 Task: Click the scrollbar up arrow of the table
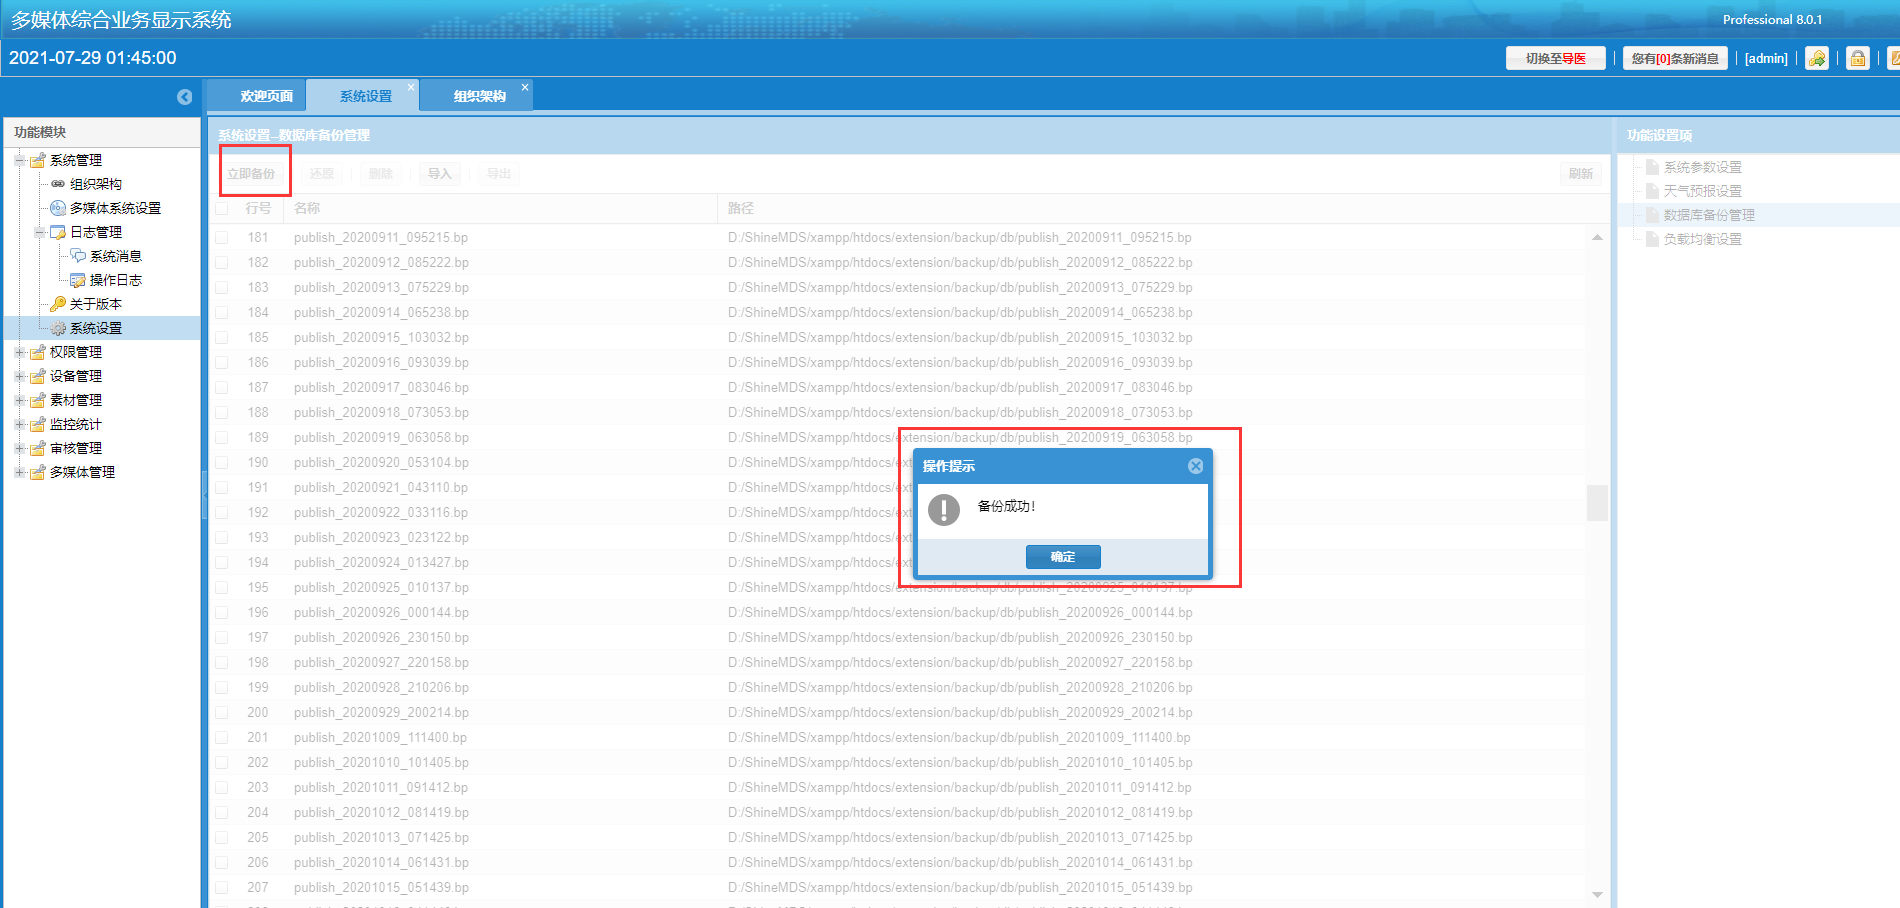tap(1597, 237)
